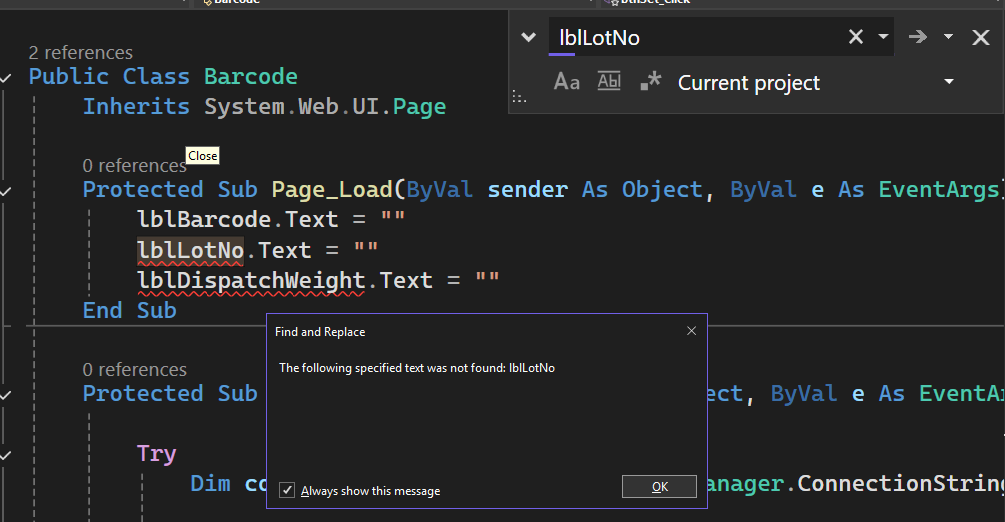Open 0 references link above second Sub
This screenshot has height=522, width=1005.
click(x=134, y=369)
